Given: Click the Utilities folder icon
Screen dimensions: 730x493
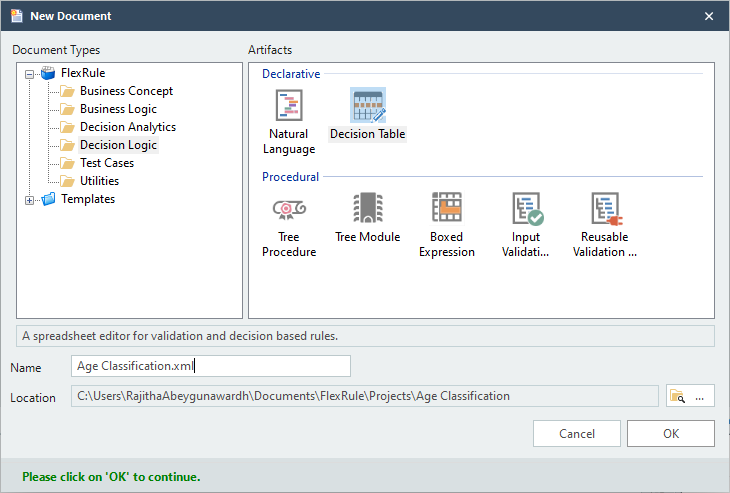Looking at the screenshot, I should (68, 181).
